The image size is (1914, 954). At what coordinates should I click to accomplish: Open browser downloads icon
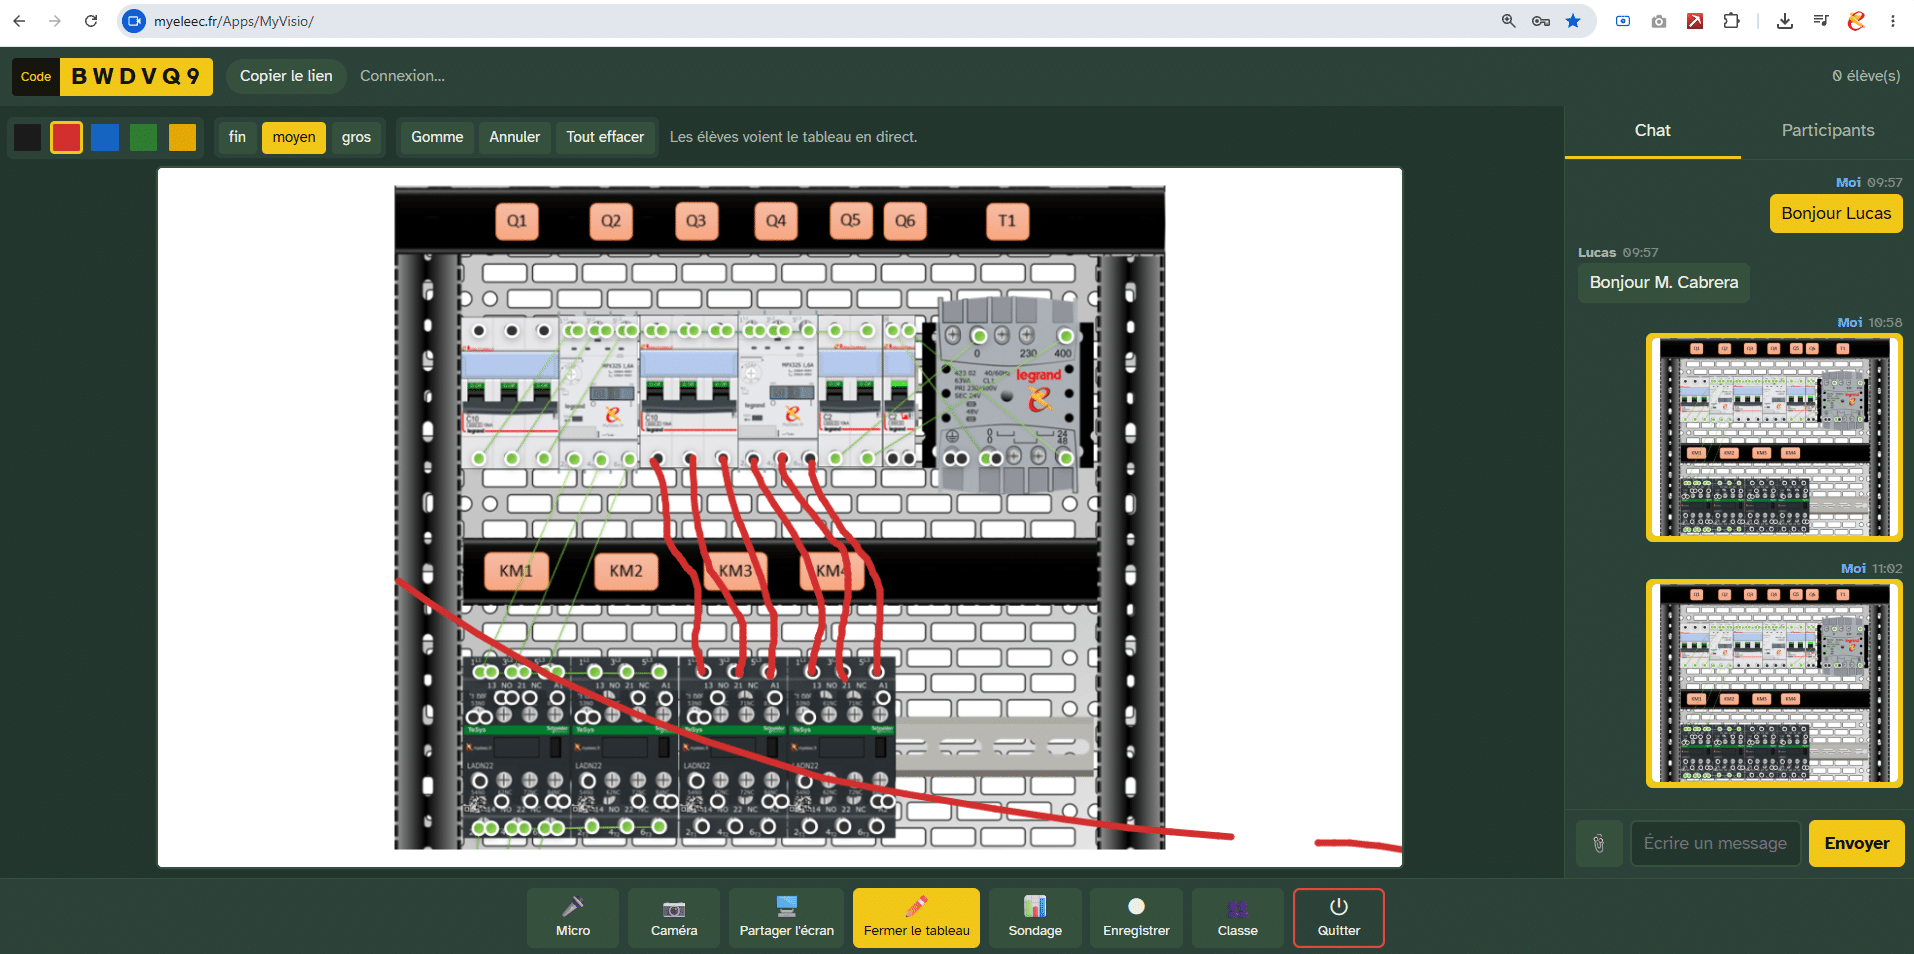click(1784, 21)
